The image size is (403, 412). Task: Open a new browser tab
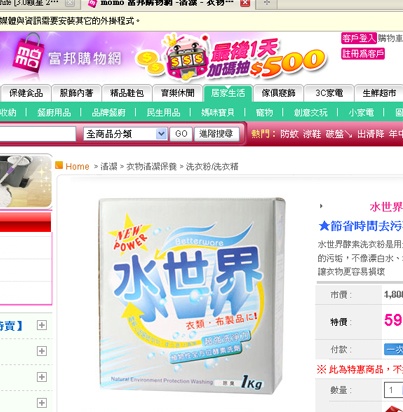pyautogui.click(x=267, y=3)
